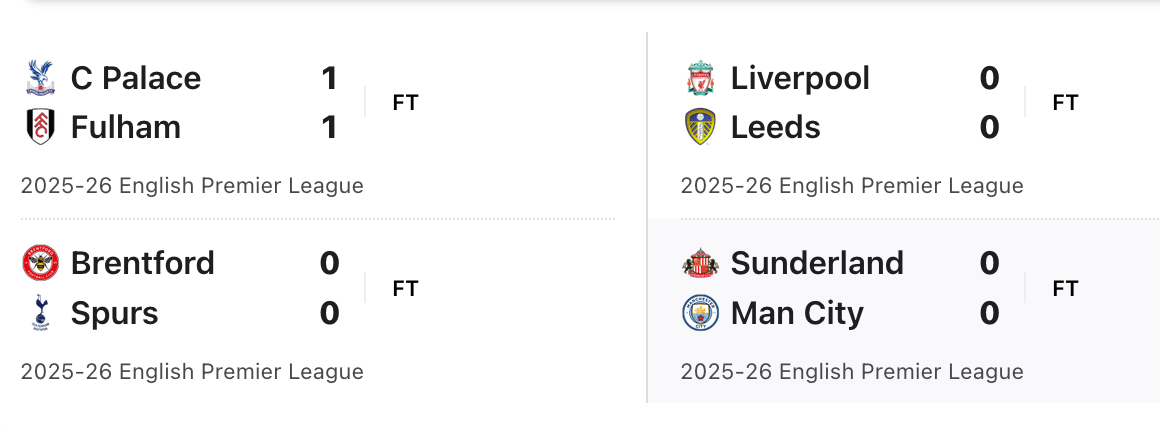Open the Brentford team link
This screenshot has width=1160, height=426.
[x=143, y=263]
